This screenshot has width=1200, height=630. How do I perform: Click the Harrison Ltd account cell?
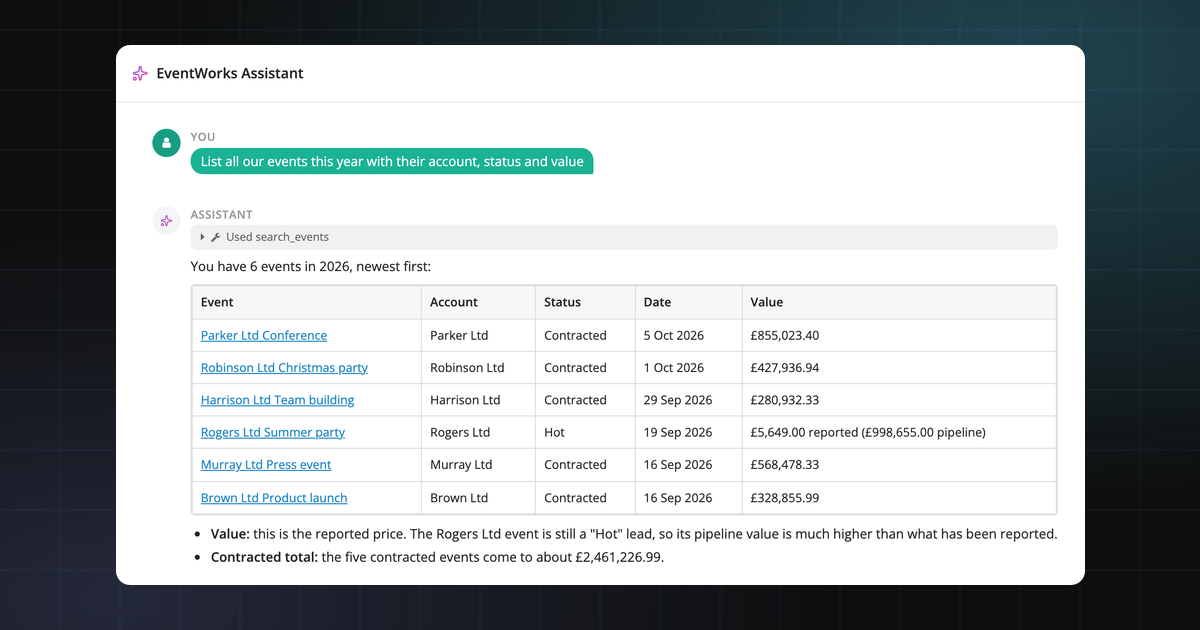[x=479, y=400]
